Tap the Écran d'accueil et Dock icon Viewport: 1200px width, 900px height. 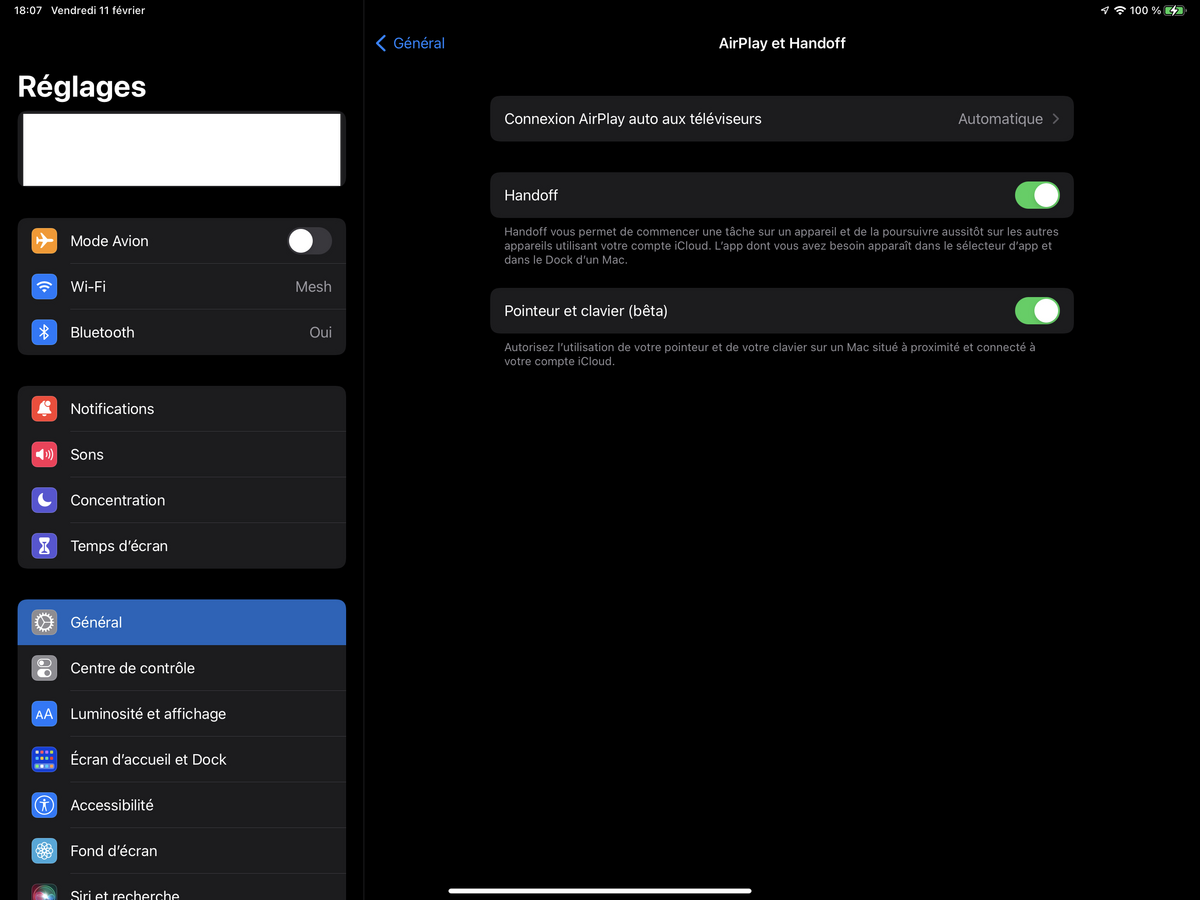(44, 760)
